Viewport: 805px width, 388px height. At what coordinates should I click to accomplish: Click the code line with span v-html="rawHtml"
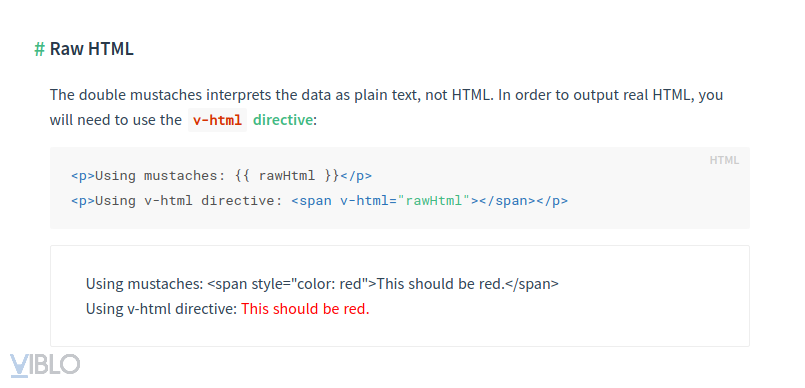(x=319, y=201)
